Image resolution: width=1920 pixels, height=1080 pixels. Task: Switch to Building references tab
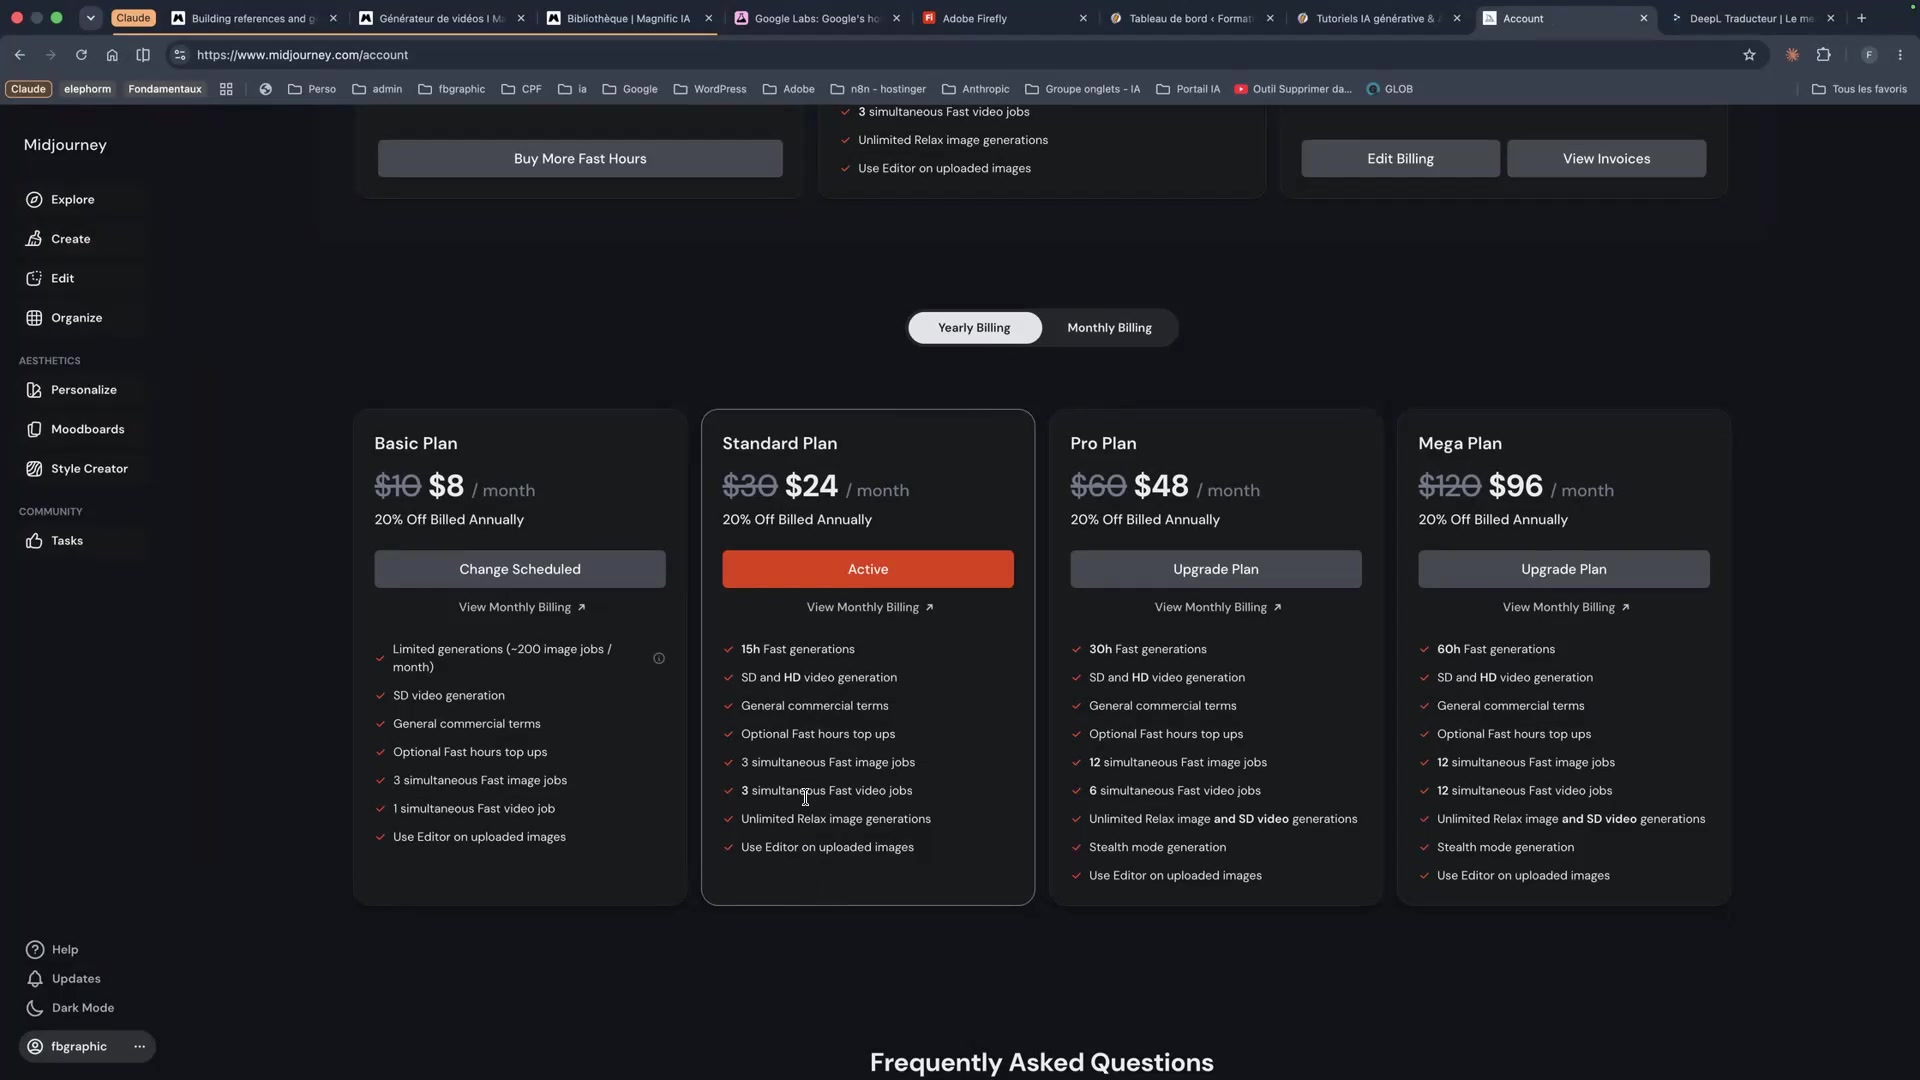tap(254, 18)
